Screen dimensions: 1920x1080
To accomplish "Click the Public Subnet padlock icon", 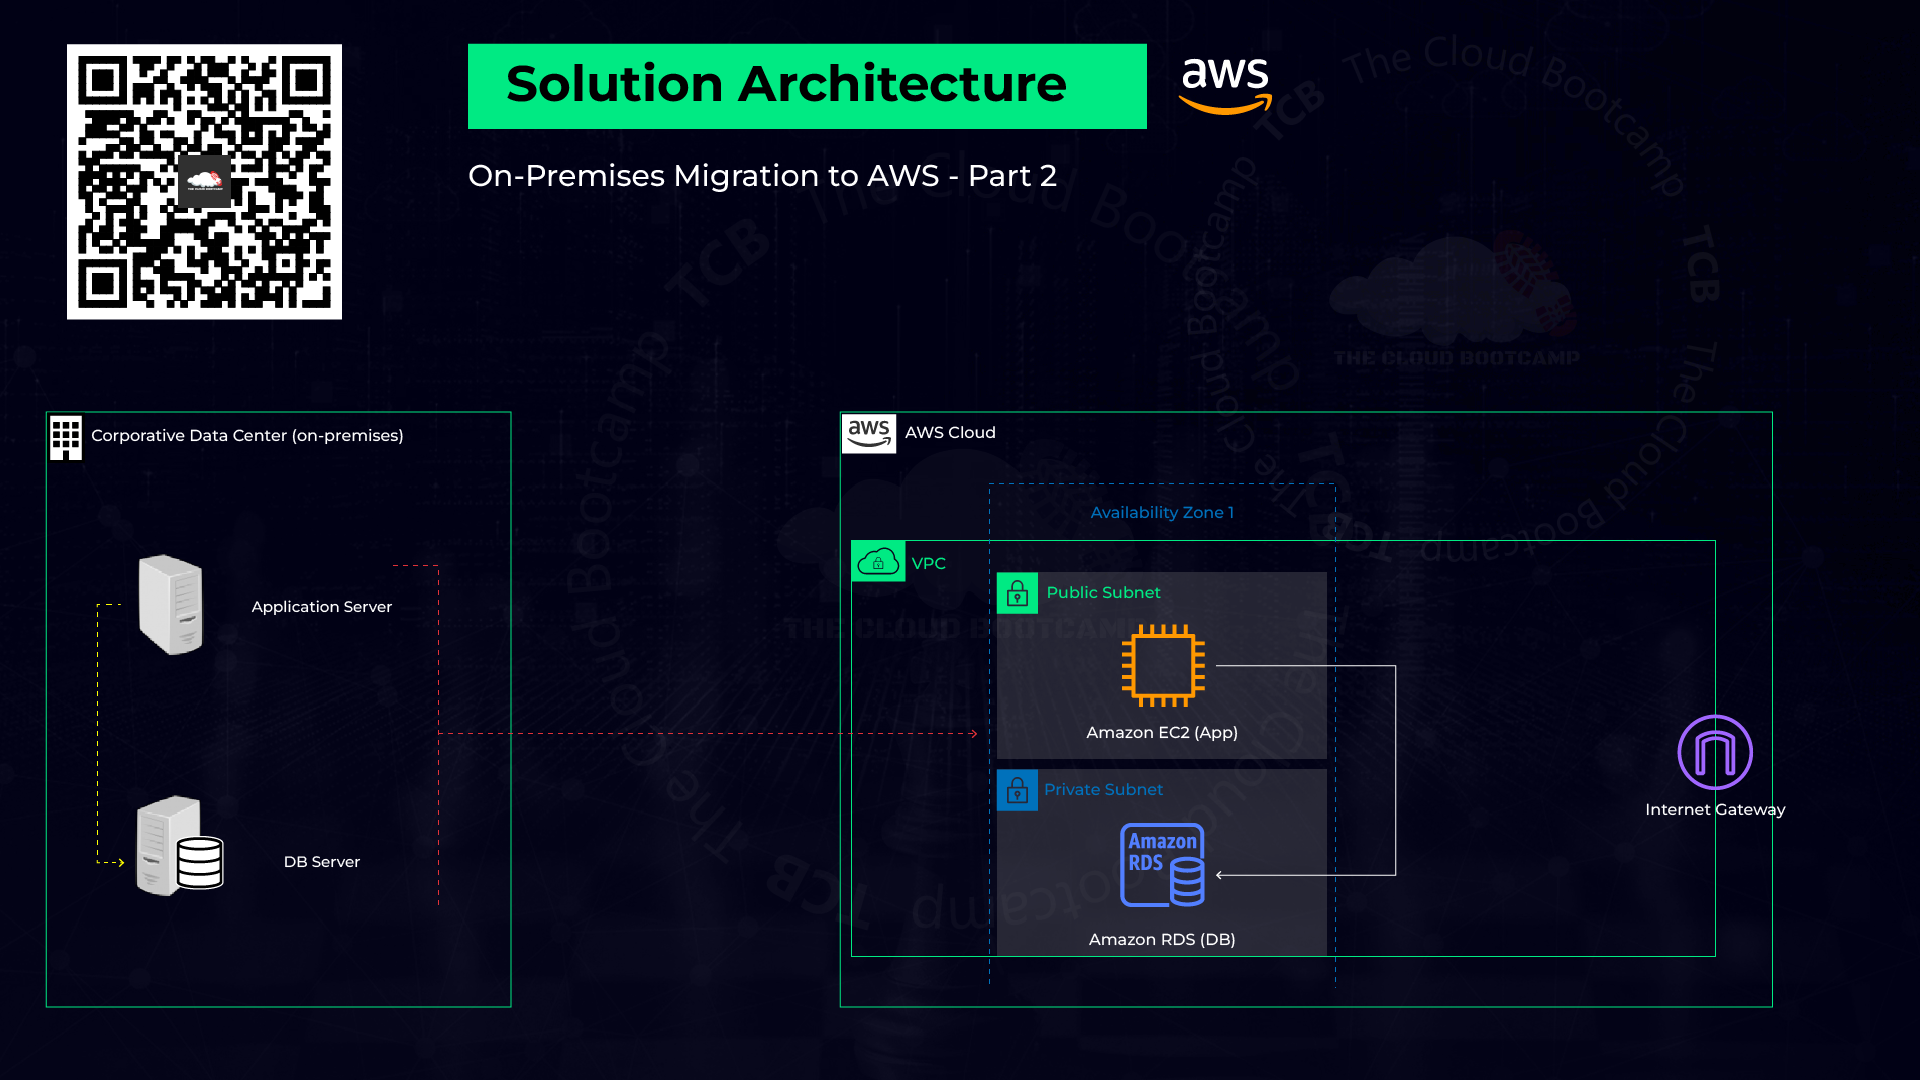I will (1017, 593).
